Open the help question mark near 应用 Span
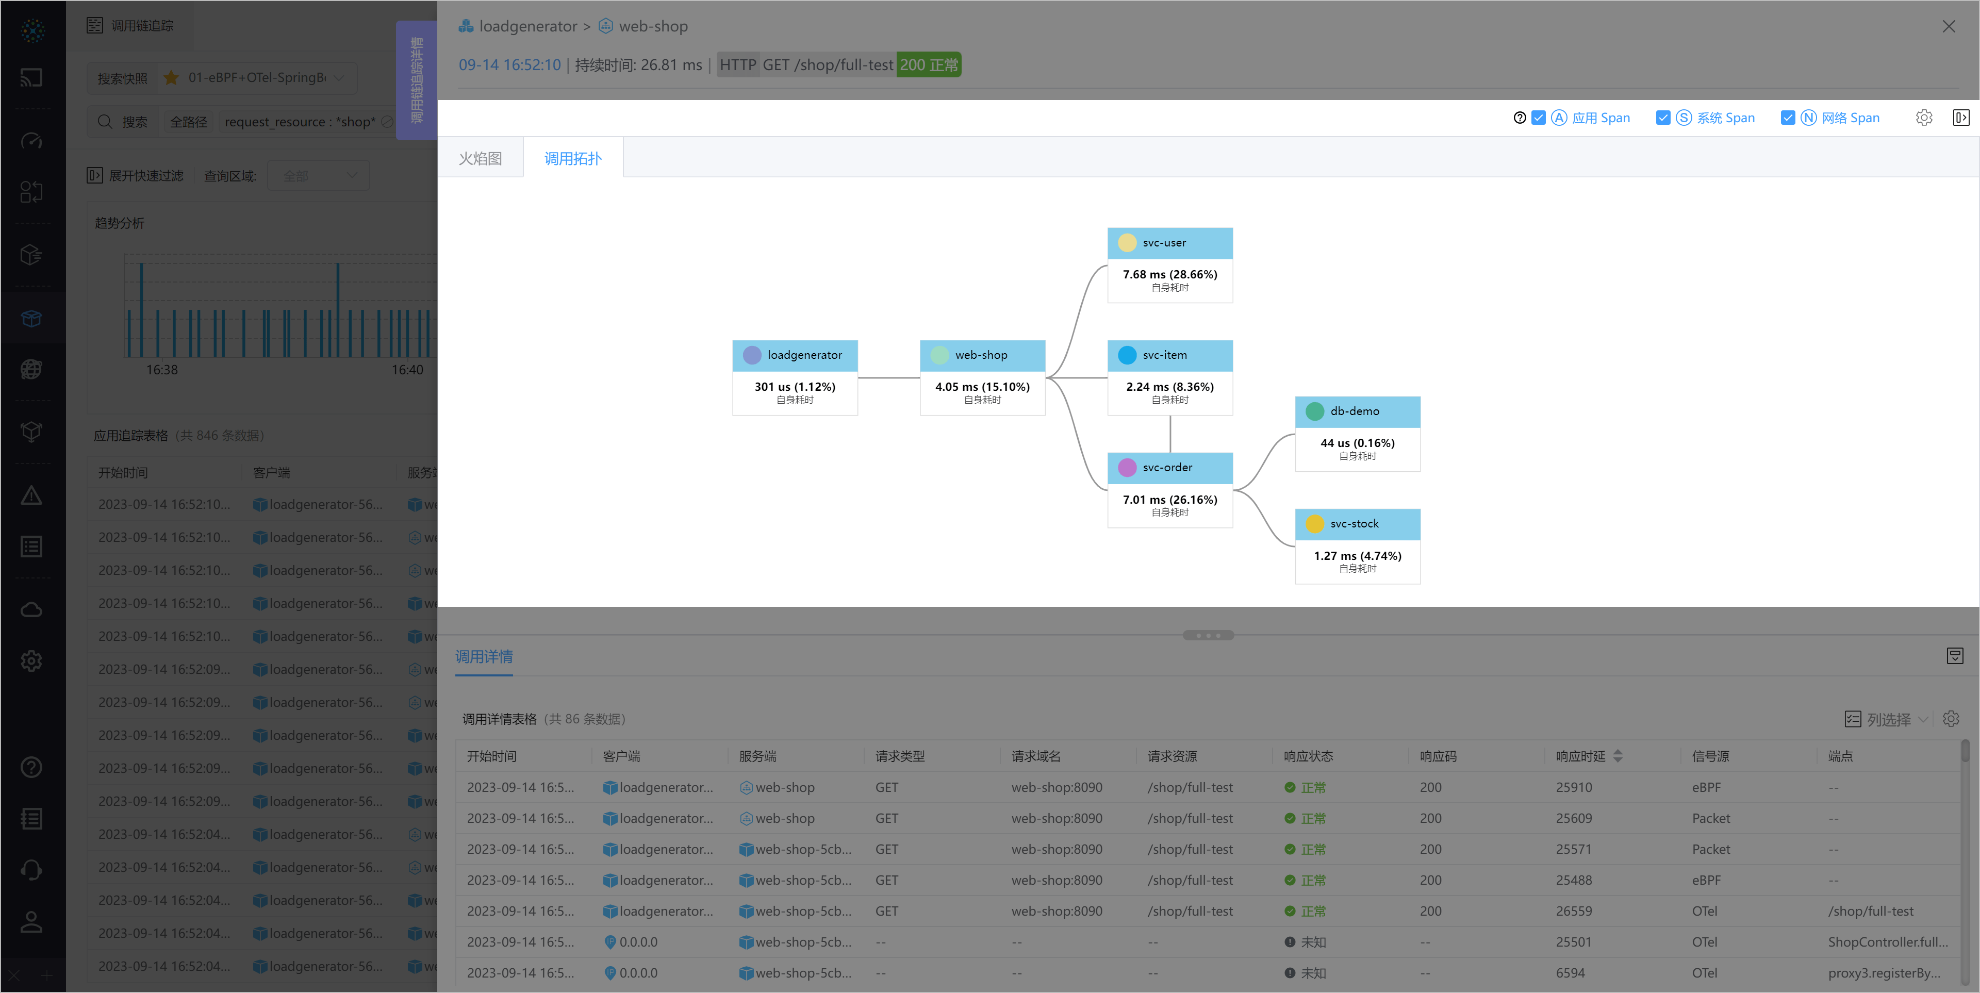The image size is (1980, 993). click(x=1520, y=118)
